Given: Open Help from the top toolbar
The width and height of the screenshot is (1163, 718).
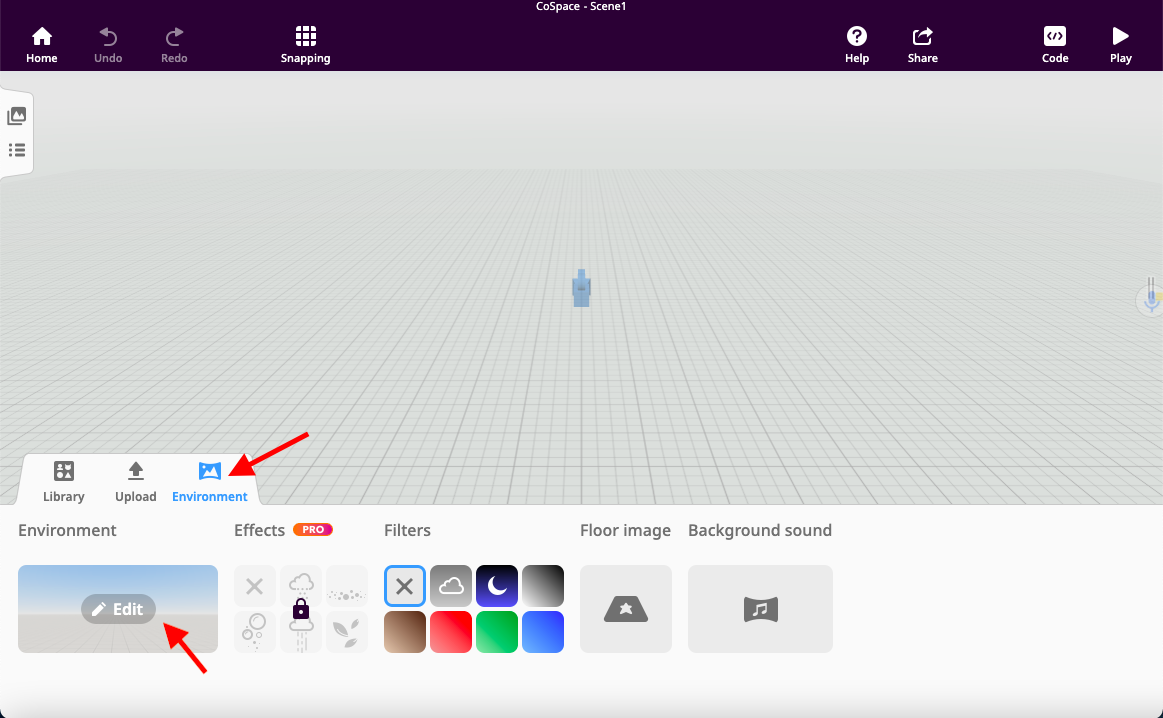Looking at the screenshot, I should click(x=856, y=43).
